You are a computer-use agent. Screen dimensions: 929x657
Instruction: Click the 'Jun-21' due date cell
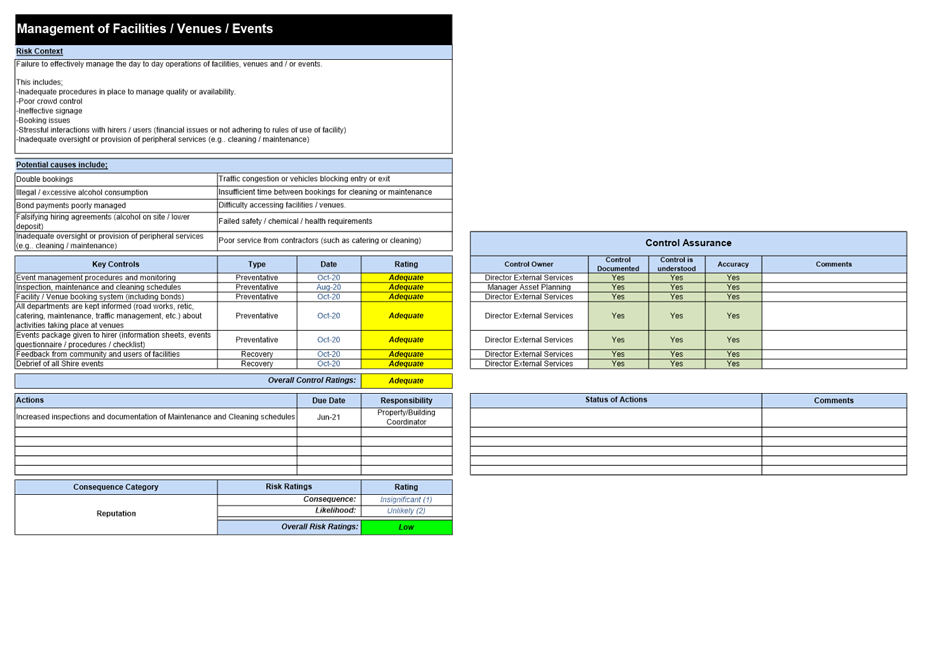[329, 417]
